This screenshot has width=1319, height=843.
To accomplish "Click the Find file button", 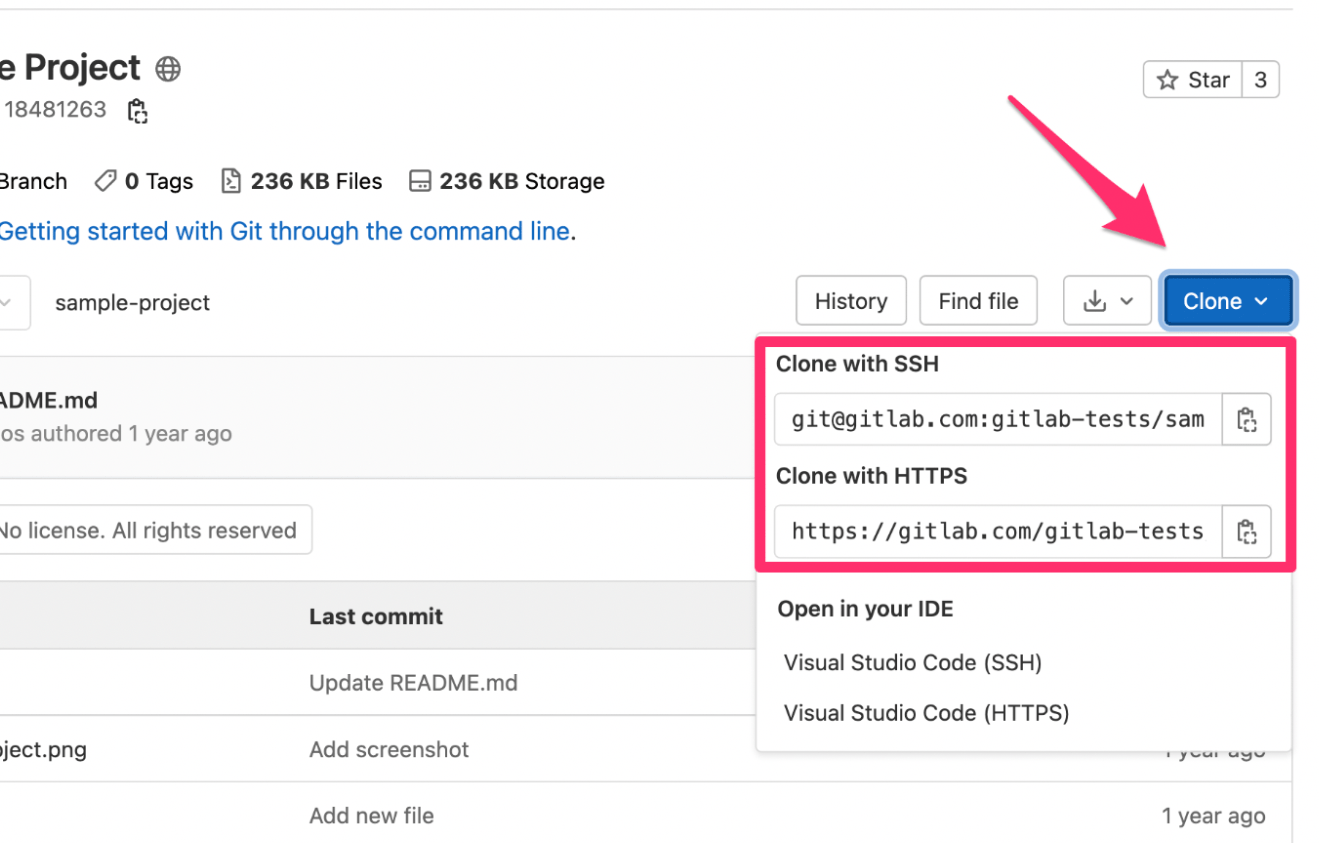I will [x=977, y=300].
